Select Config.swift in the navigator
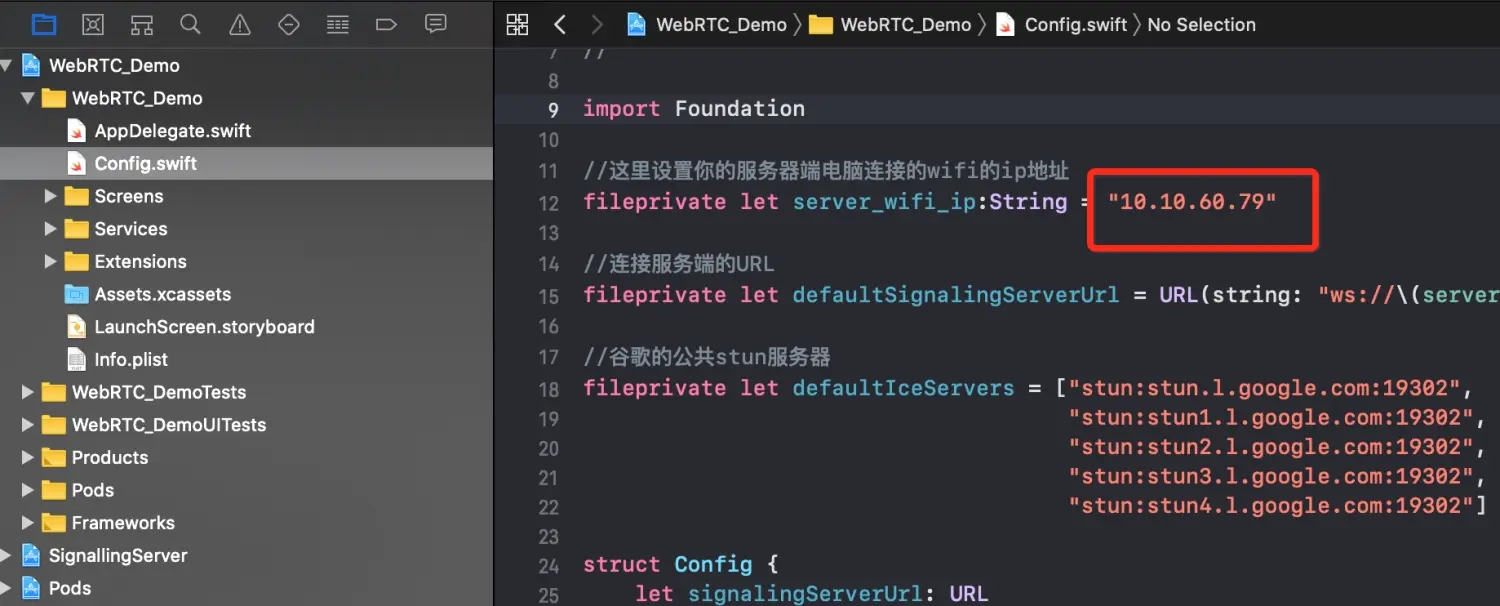This screenshot has height=606, width=1500. pyautogui.click(x=246, y=164)
